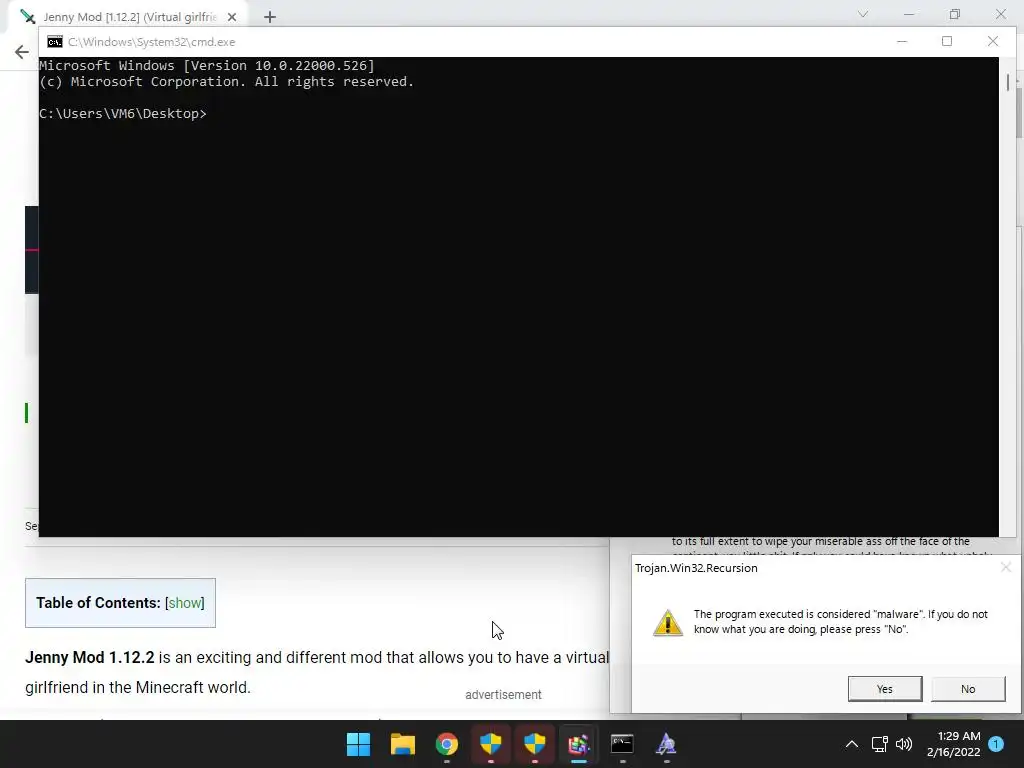Open the network status tray icon
The image size is (1024, 768).
[879, 744]
